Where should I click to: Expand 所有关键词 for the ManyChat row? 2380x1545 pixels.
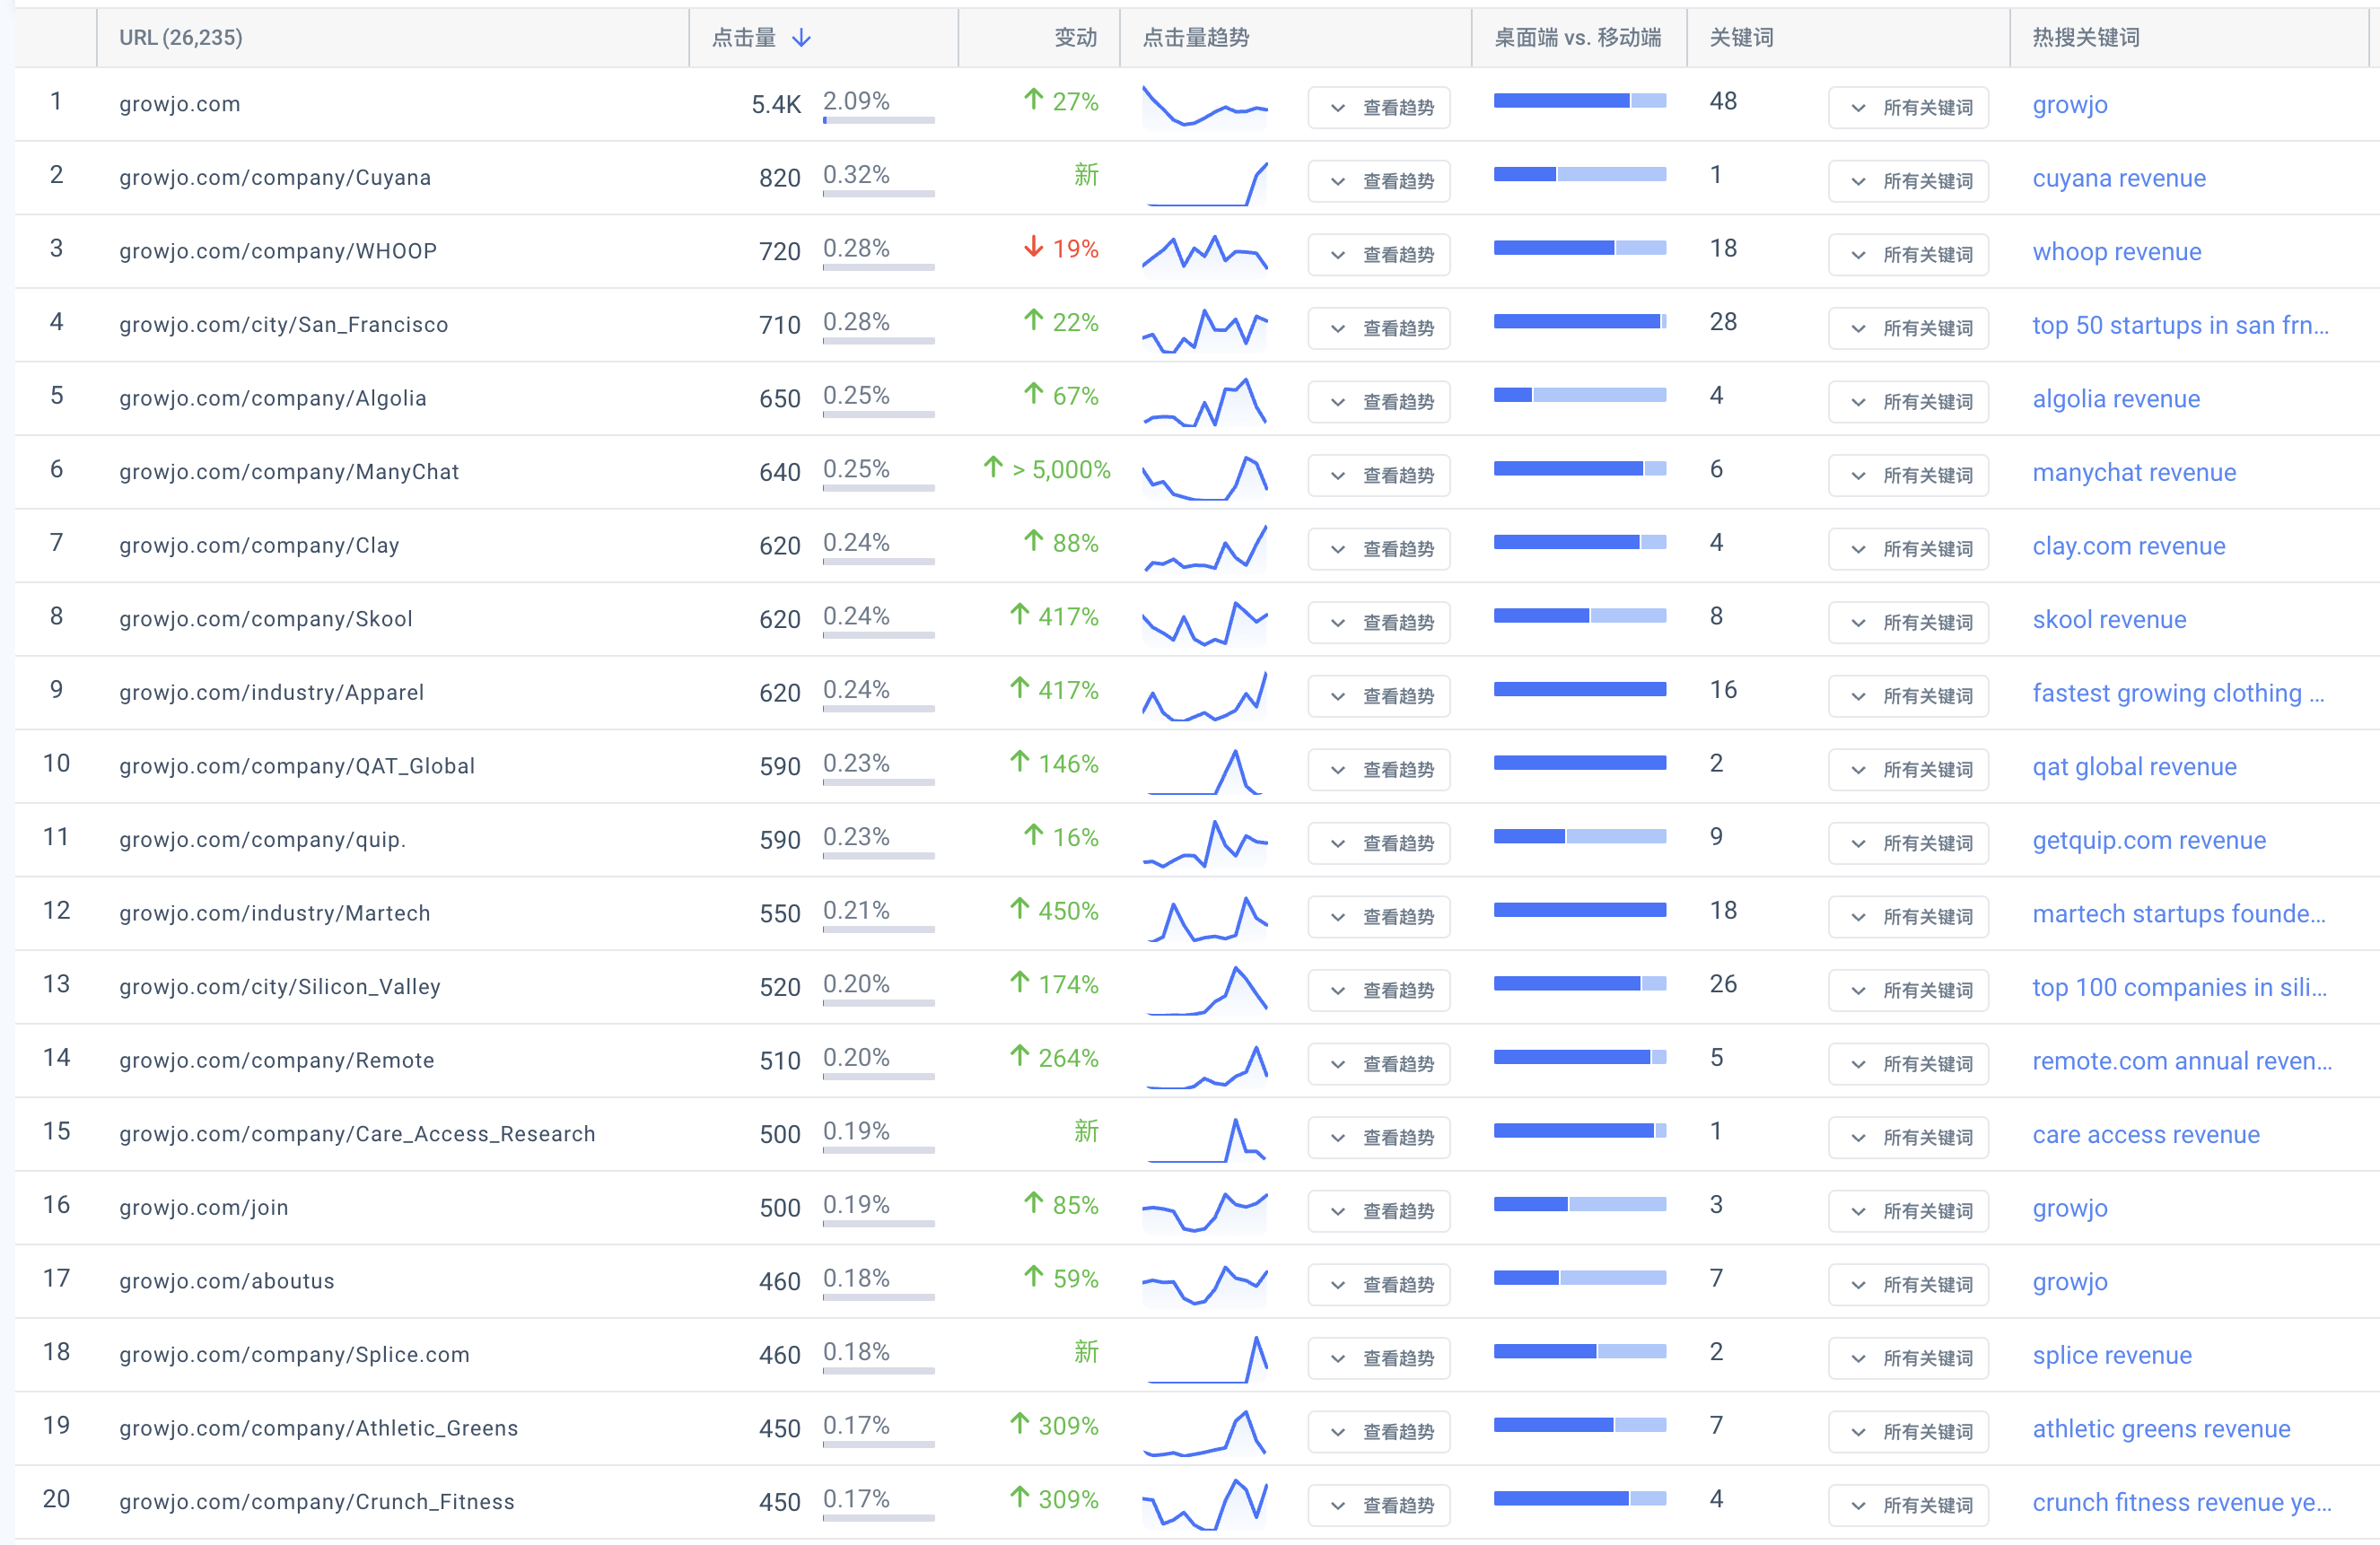pyautogui.click(x=1908, y=475)
